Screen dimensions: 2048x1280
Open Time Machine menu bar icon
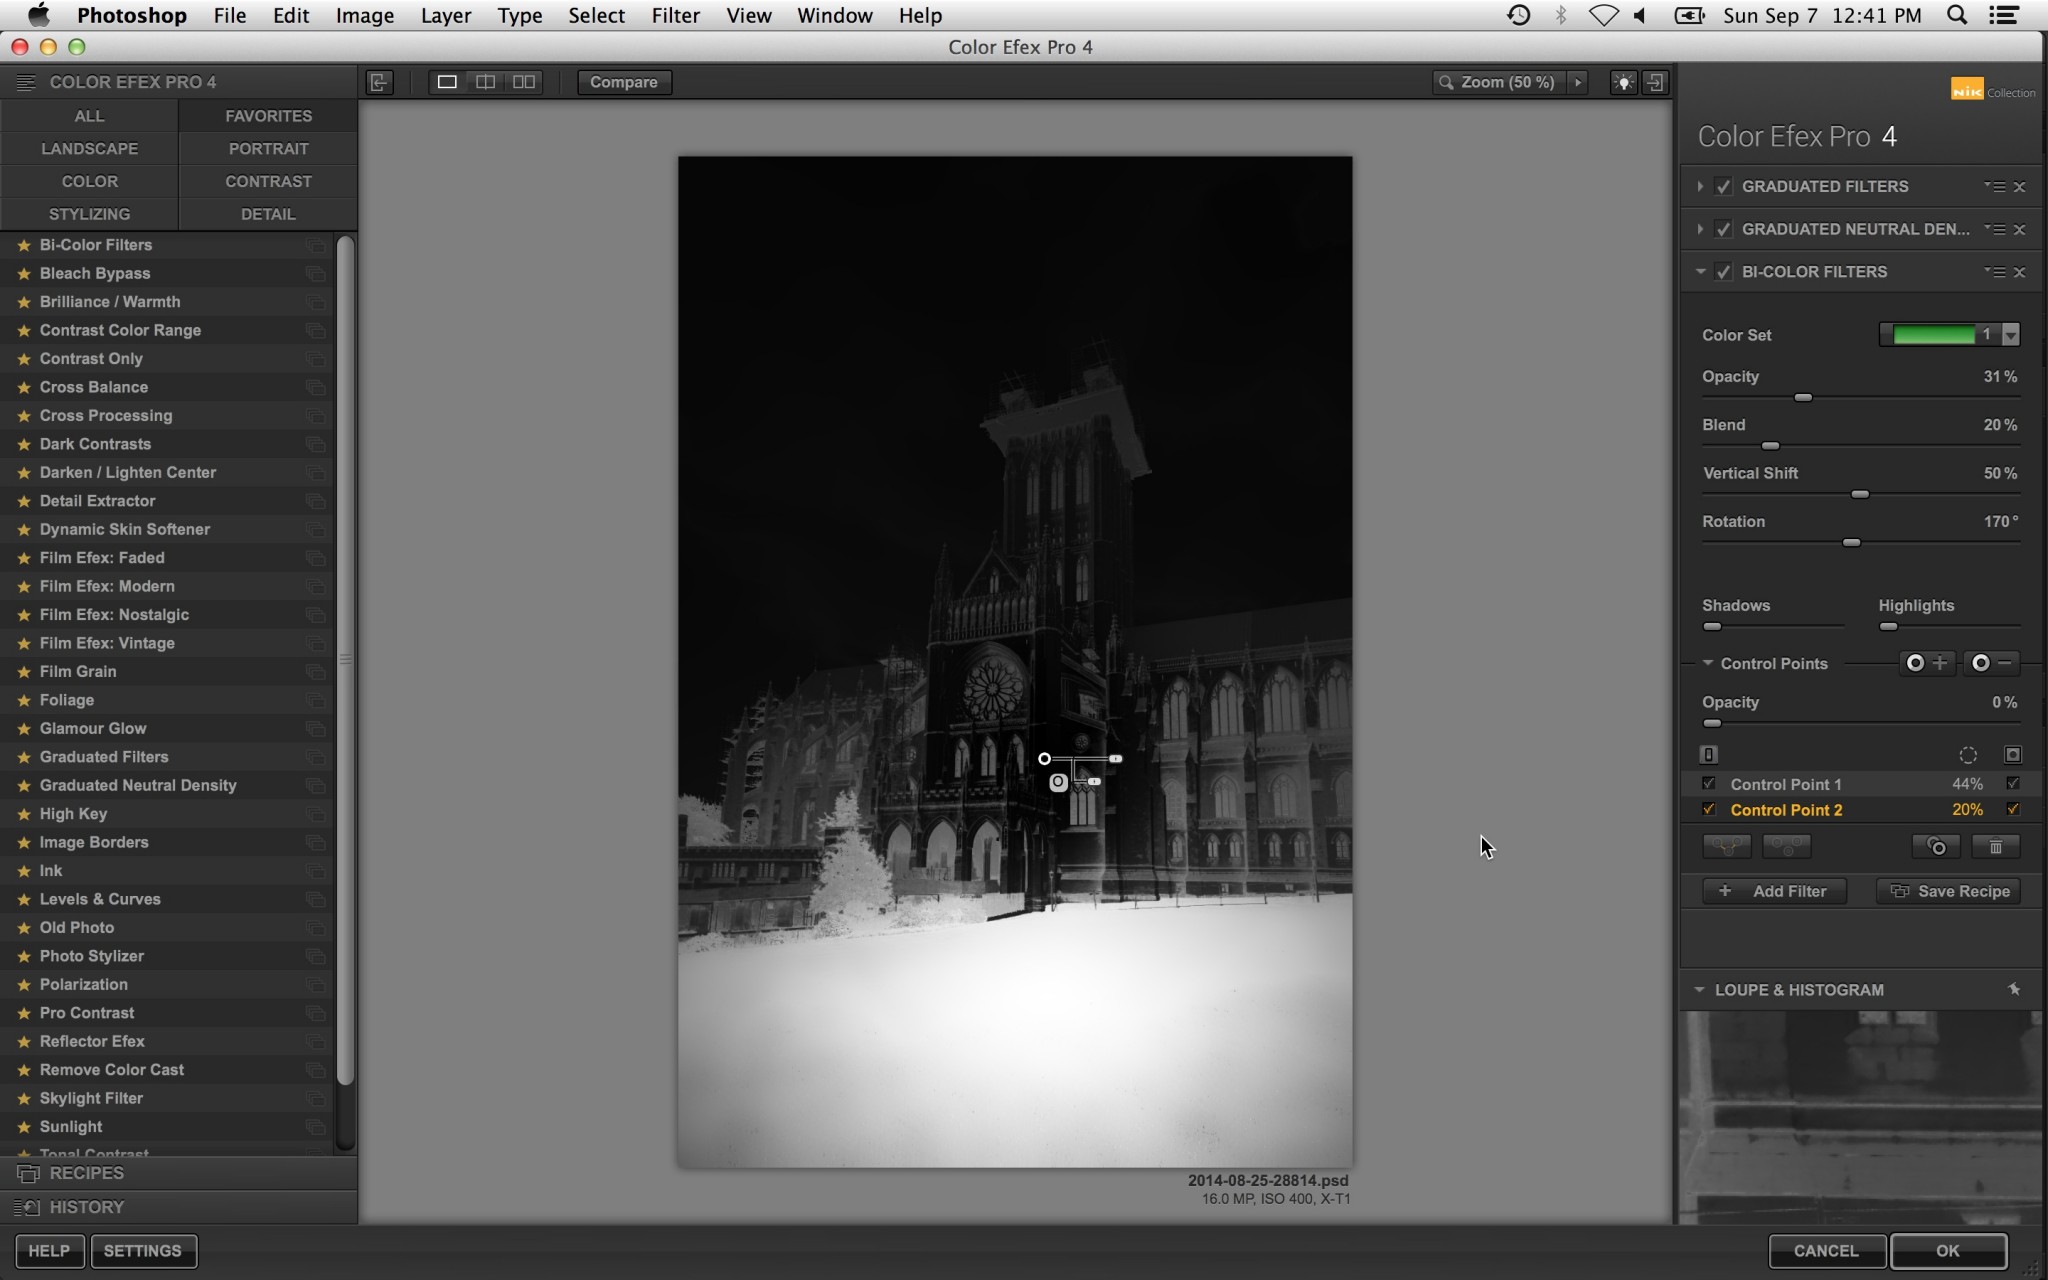click(x=1518, y=15)
